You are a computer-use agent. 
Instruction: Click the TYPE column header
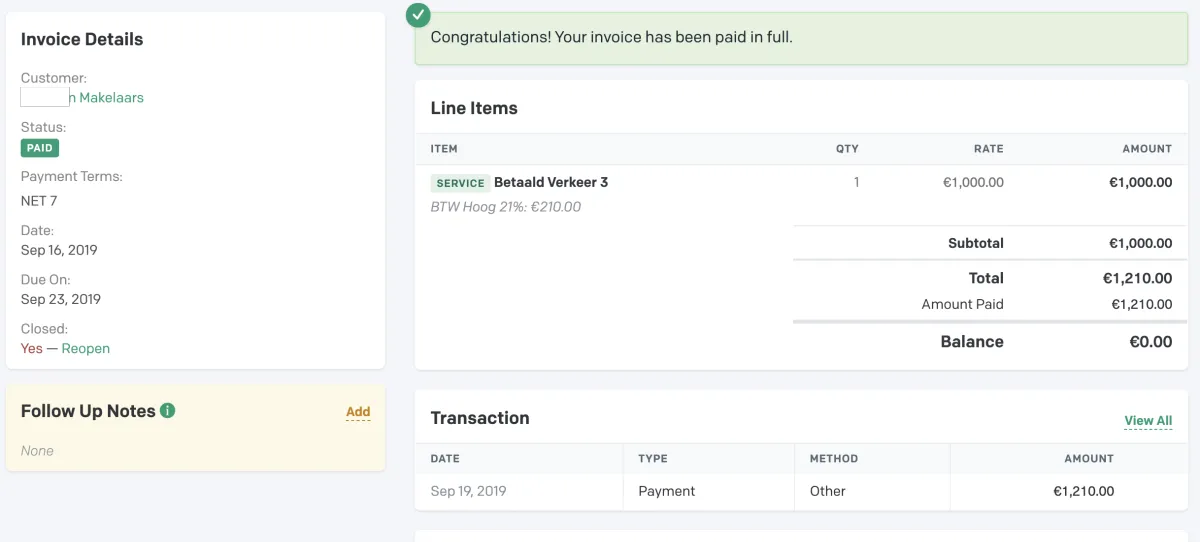click(x=653, y=458)
